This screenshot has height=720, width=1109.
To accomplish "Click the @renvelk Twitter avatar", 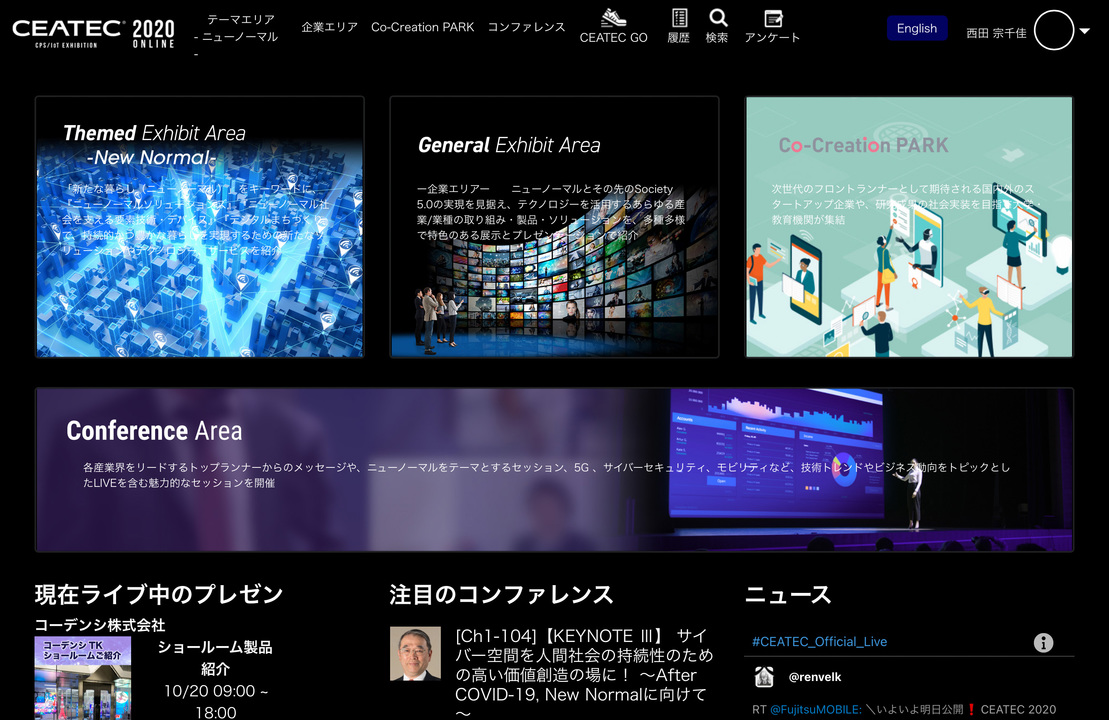I will [x=764, y=677].
